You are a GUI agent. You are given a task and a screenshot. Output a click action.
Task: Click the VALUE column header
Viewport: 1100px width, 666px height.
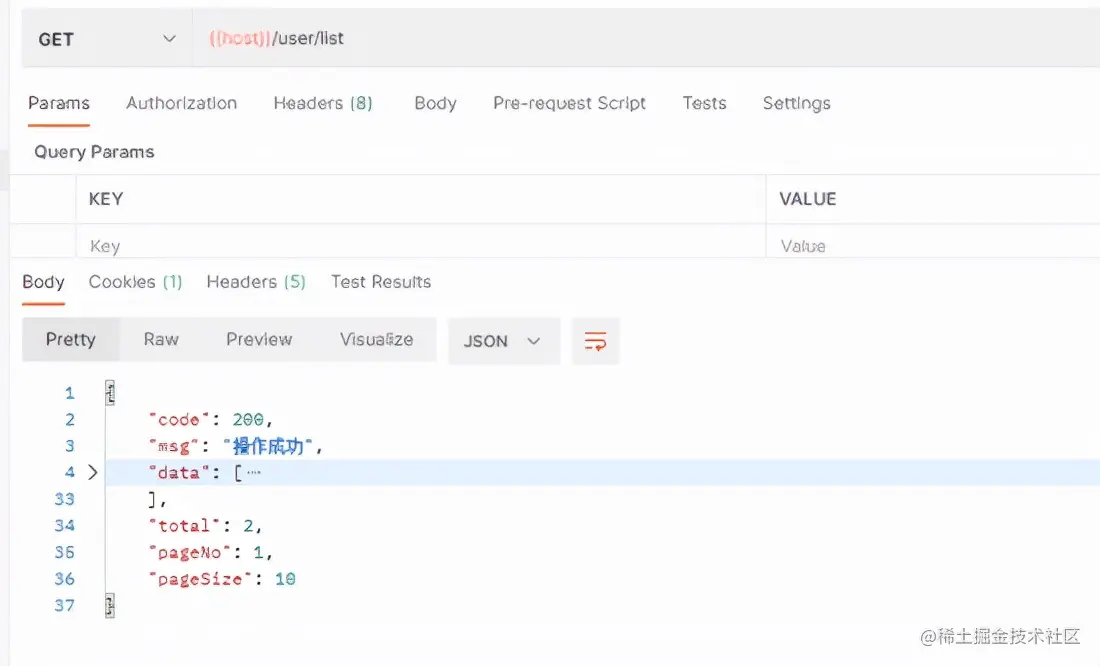807,199
